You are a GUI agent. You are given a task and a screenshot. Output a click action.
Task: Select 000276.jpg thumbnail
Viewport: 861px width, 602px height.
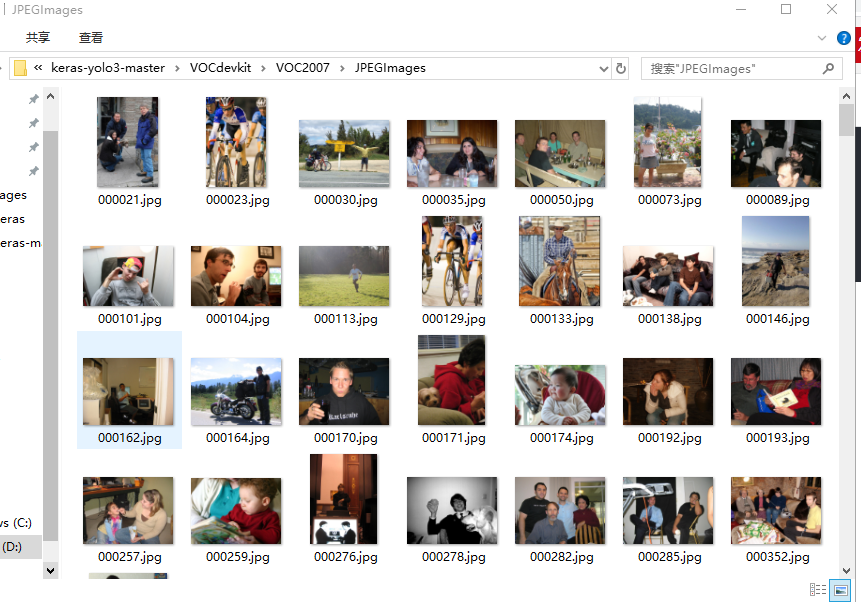[x=344, y=499]
